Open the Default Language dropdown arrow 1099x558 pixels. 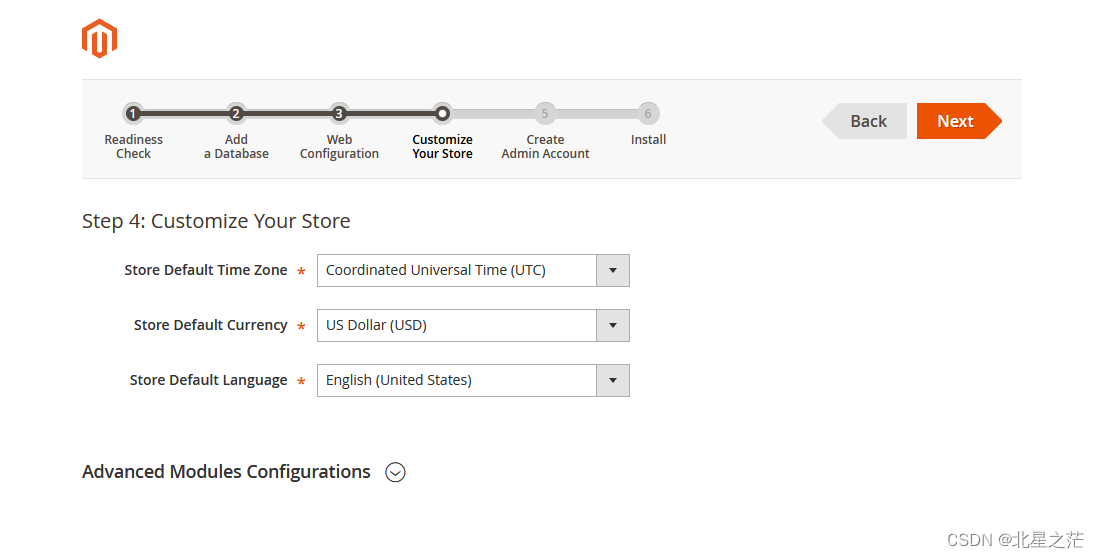(x=613, y=381)
